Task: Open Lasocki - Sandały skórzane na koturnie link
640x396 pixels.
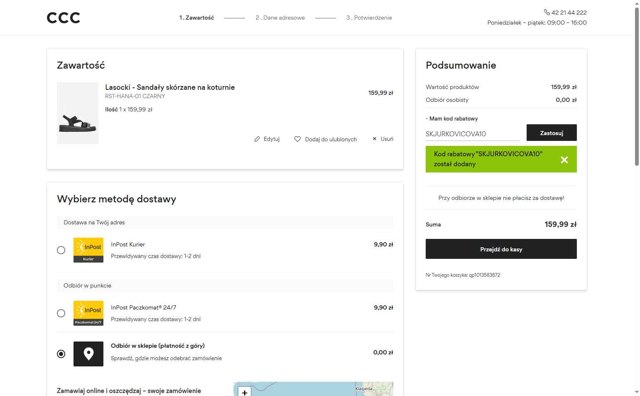Action: pos(170,87)
